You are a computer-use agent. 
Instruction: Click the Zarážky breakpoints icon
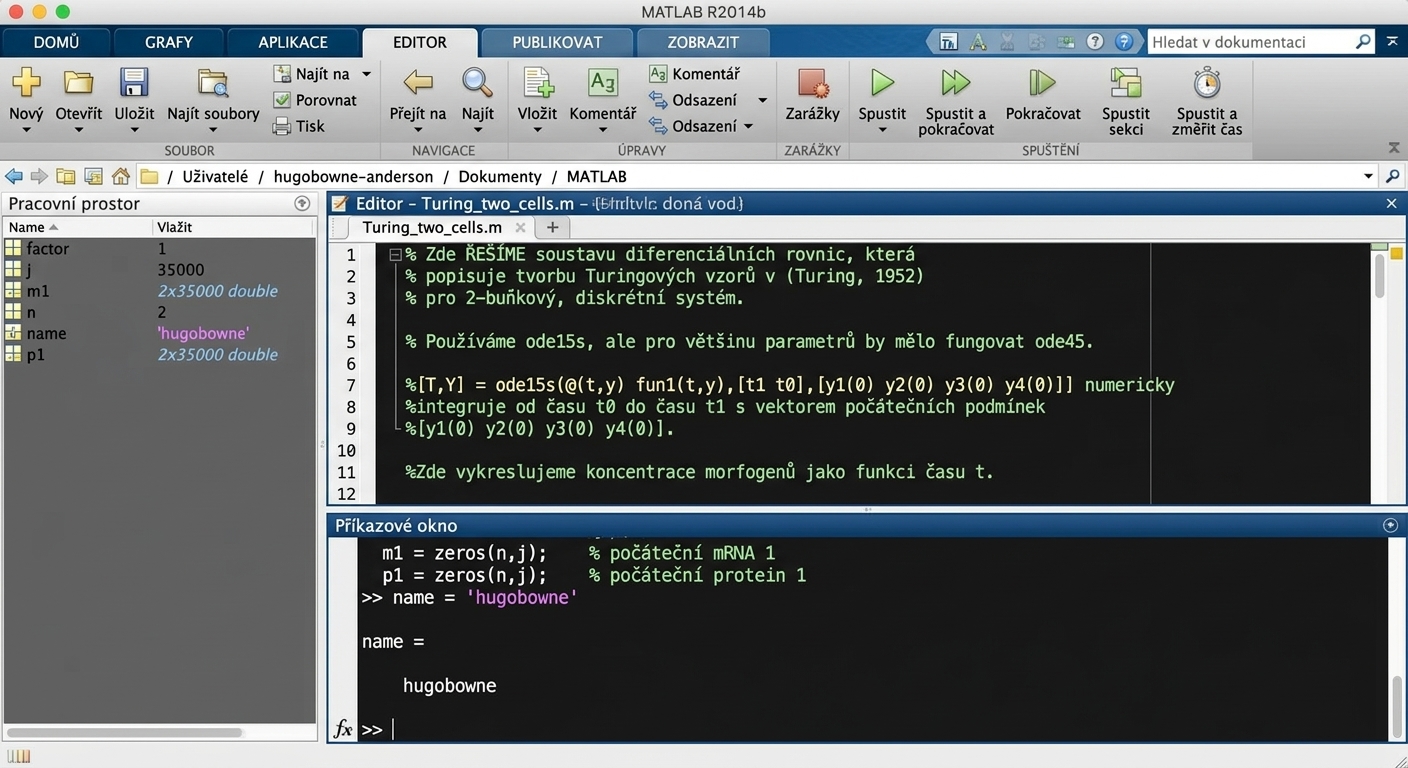(x=812, y=82)
